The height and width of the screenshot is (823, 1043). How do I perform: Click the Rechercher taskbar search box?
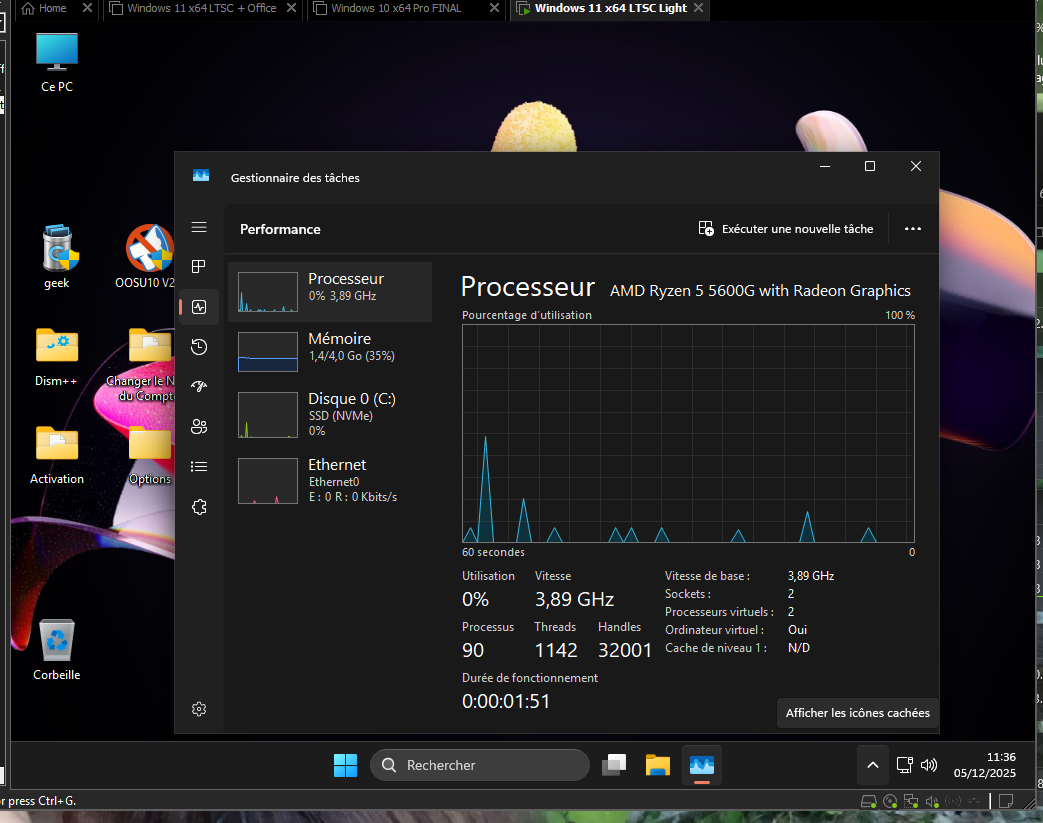(x=480, y=765)
